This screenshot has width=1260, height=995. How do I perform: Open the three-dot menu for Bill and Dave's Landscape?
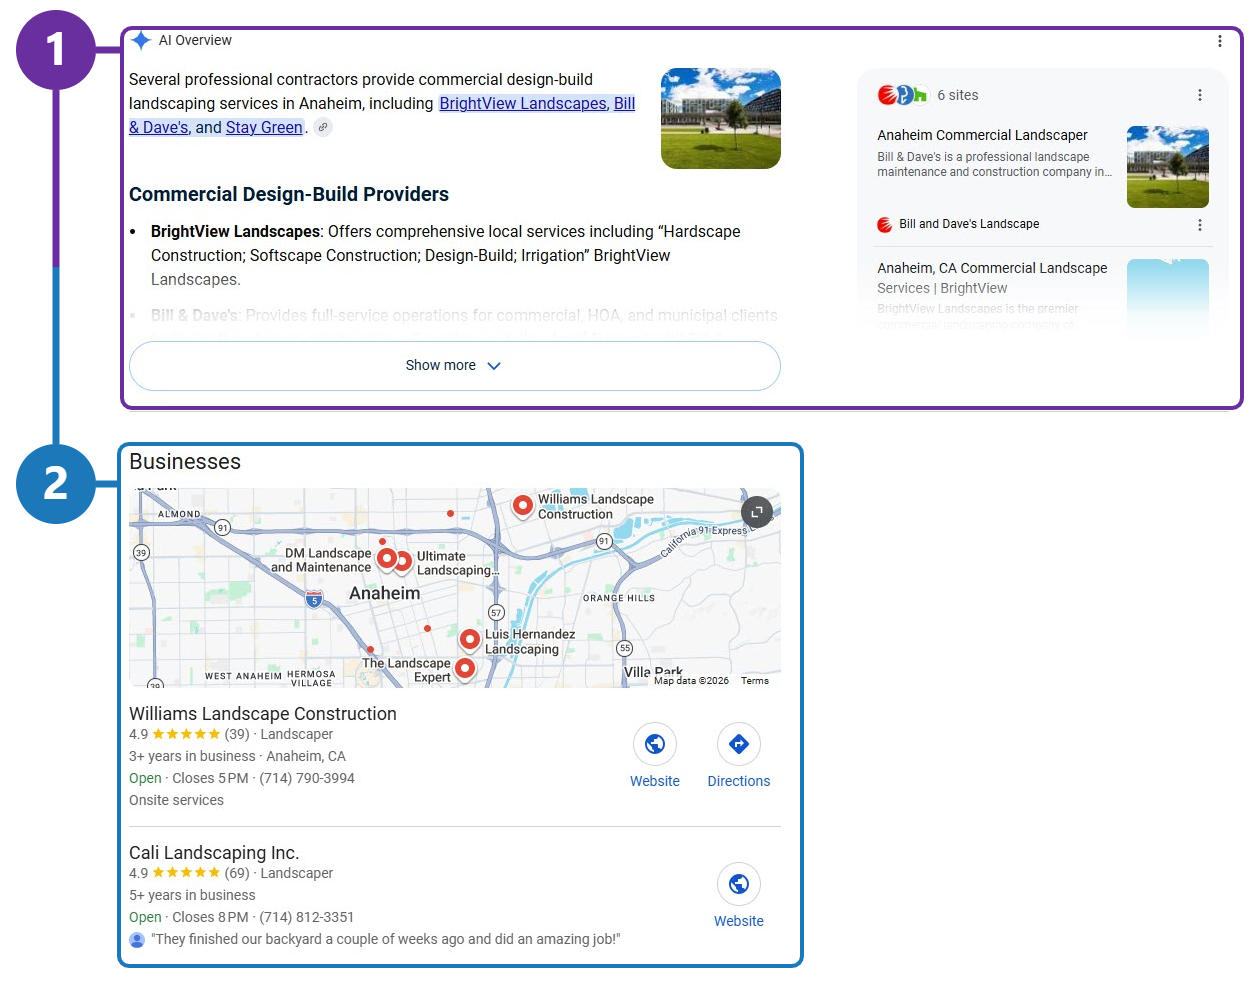click(1199, 225)
